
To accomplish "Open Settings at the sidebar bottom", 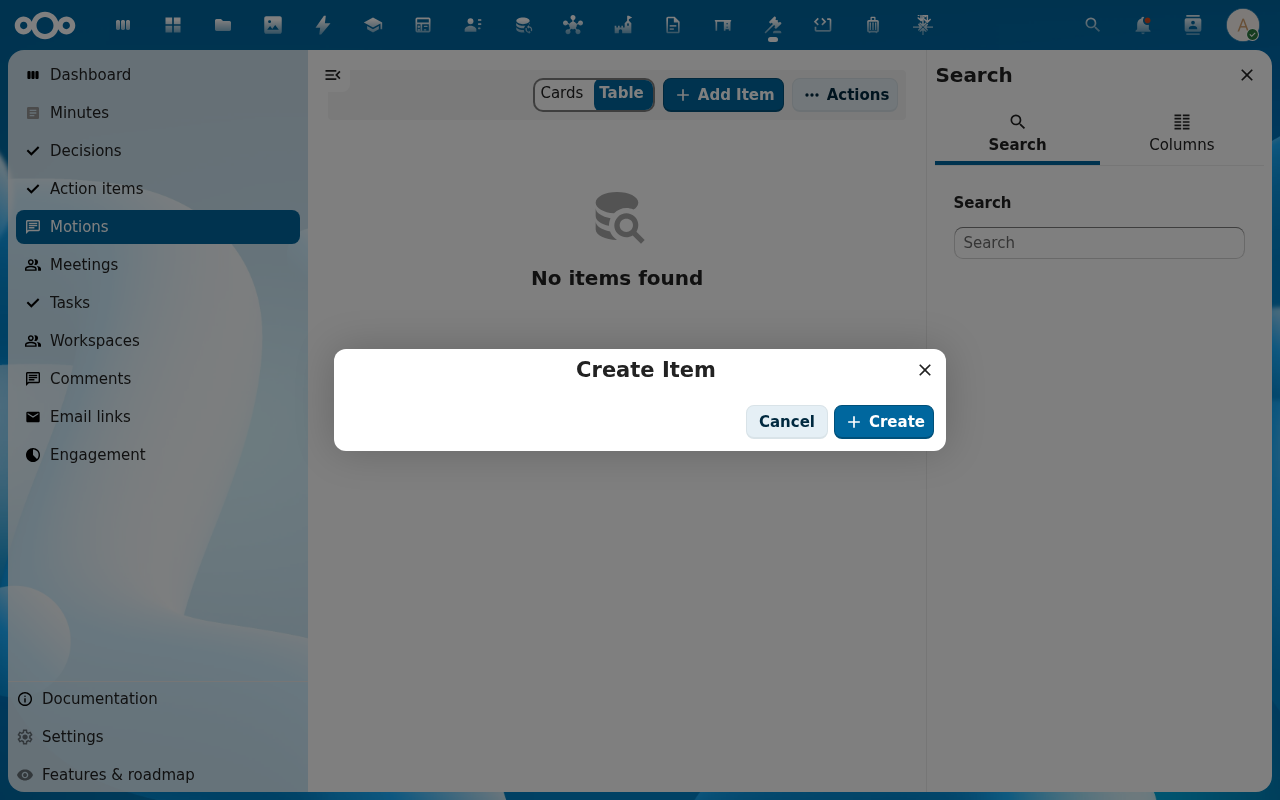I will click(x=158, y=737).
